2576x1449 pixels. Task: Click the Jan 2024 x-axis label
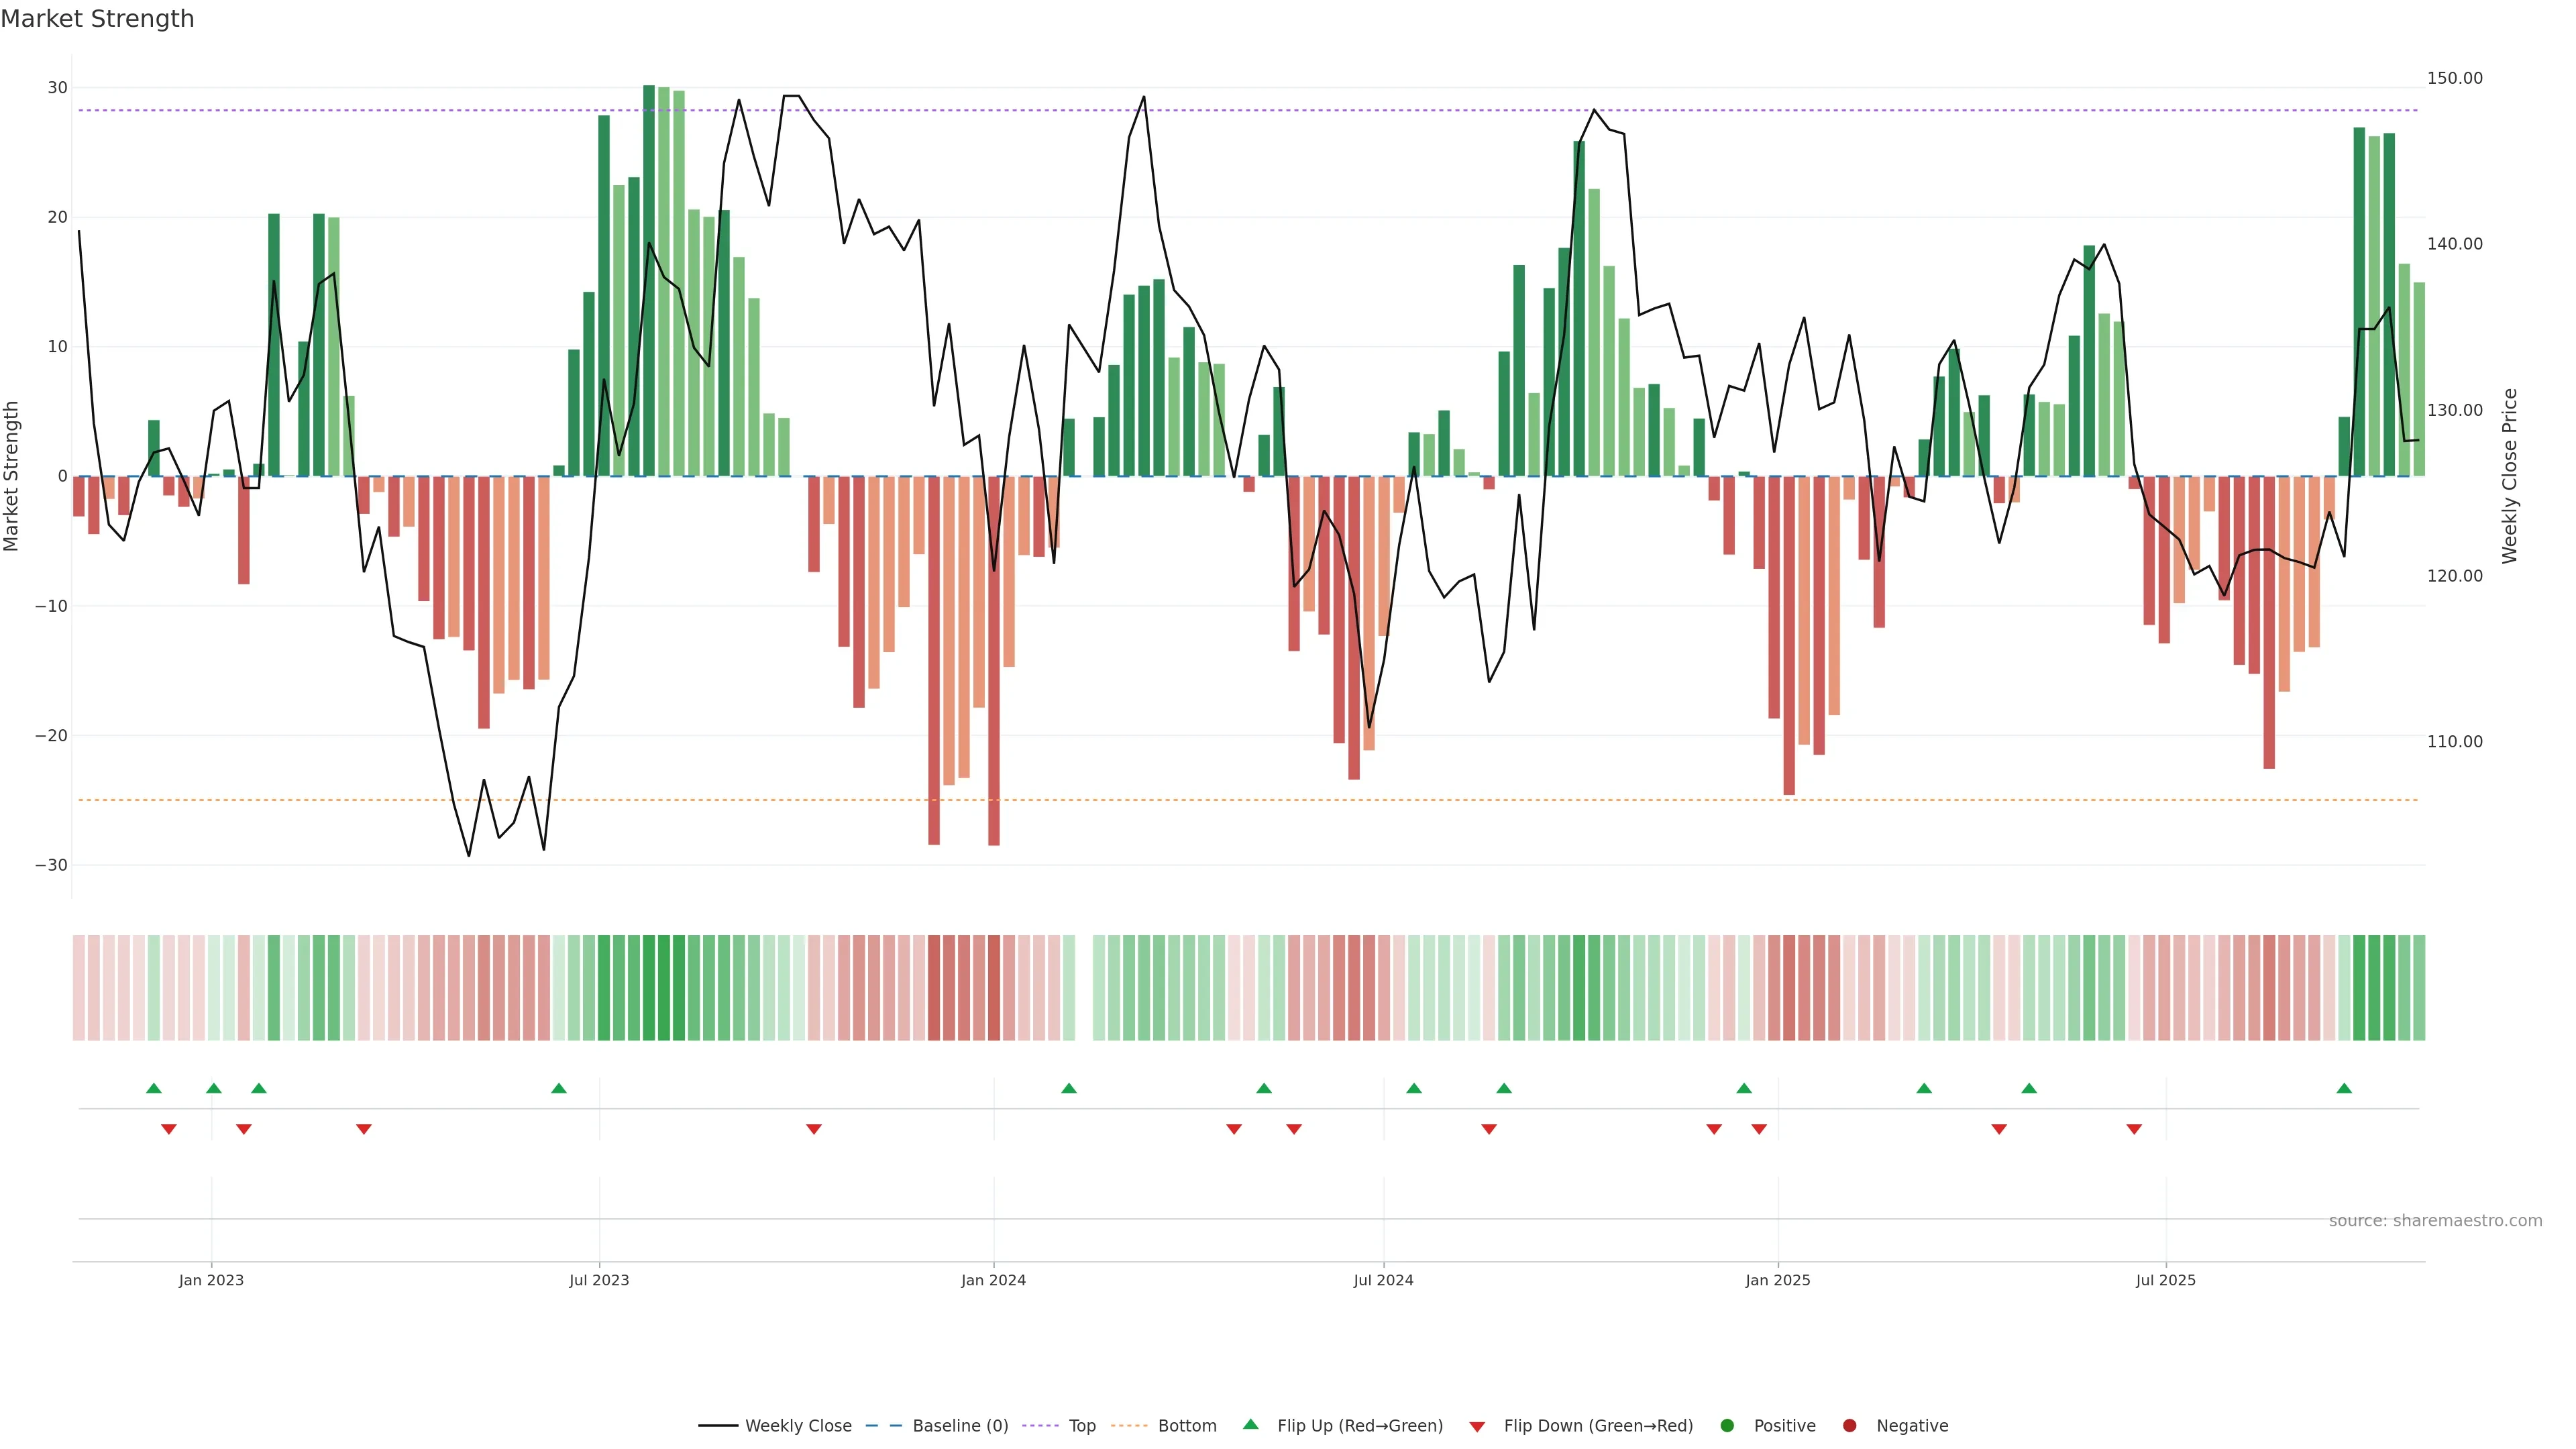[993, 1280]
